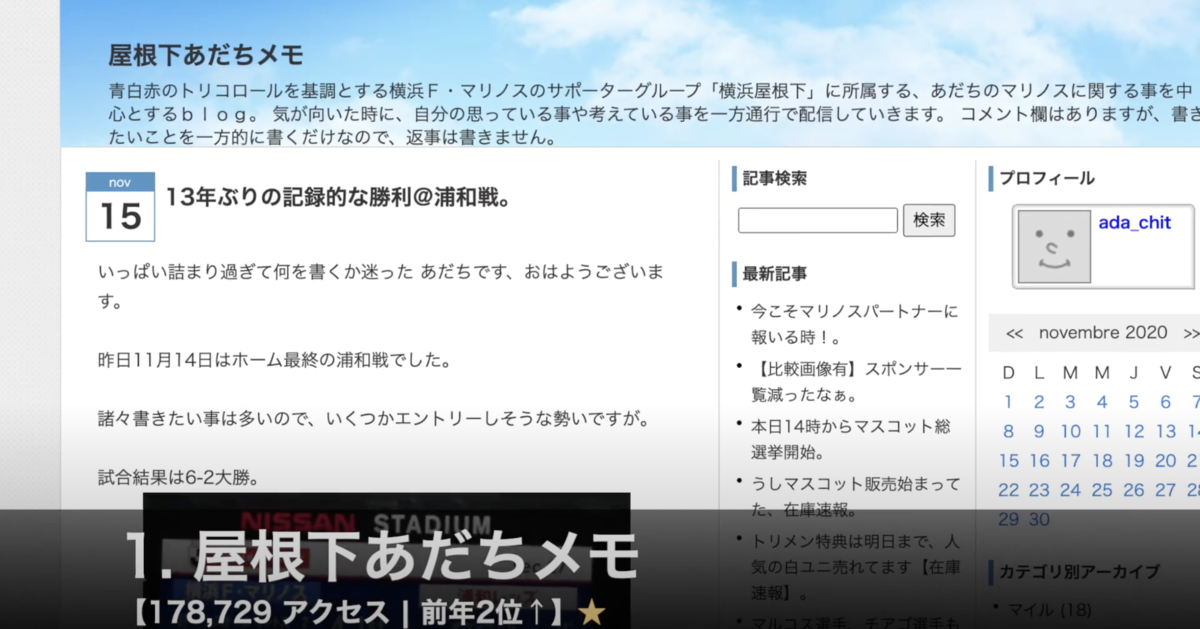Viewport: 1200px width, 629px height.
Task: Click the 記事検索 section heading
Action: coord(775,178)
